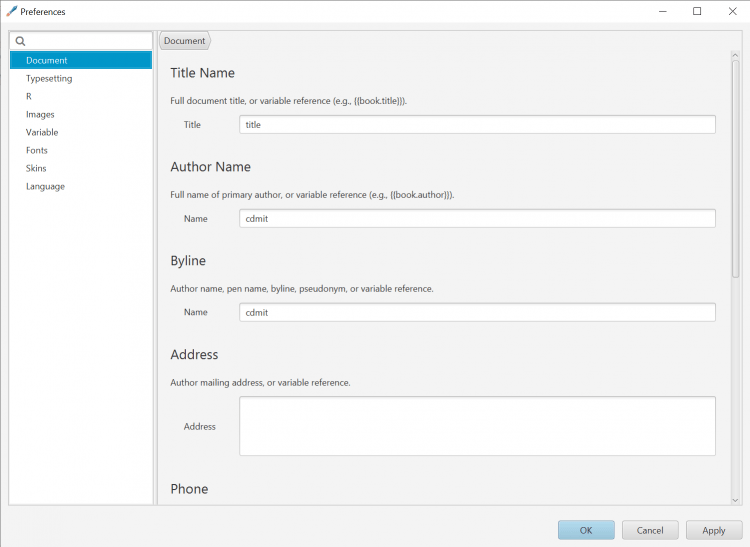Open the Images preferences category
750x547 pixels.
[40, 114]
